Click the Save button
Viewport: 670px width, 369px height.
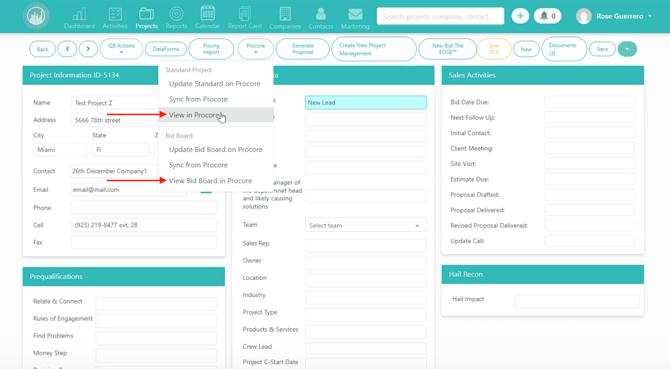pyautogui.click(x=602, y=49)
